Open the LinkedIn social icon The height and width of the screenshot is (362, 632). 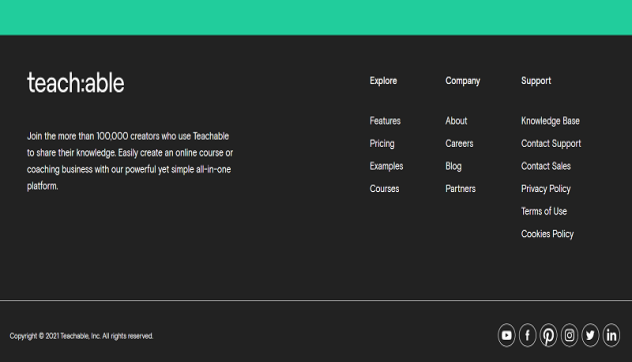pos(611,335)
